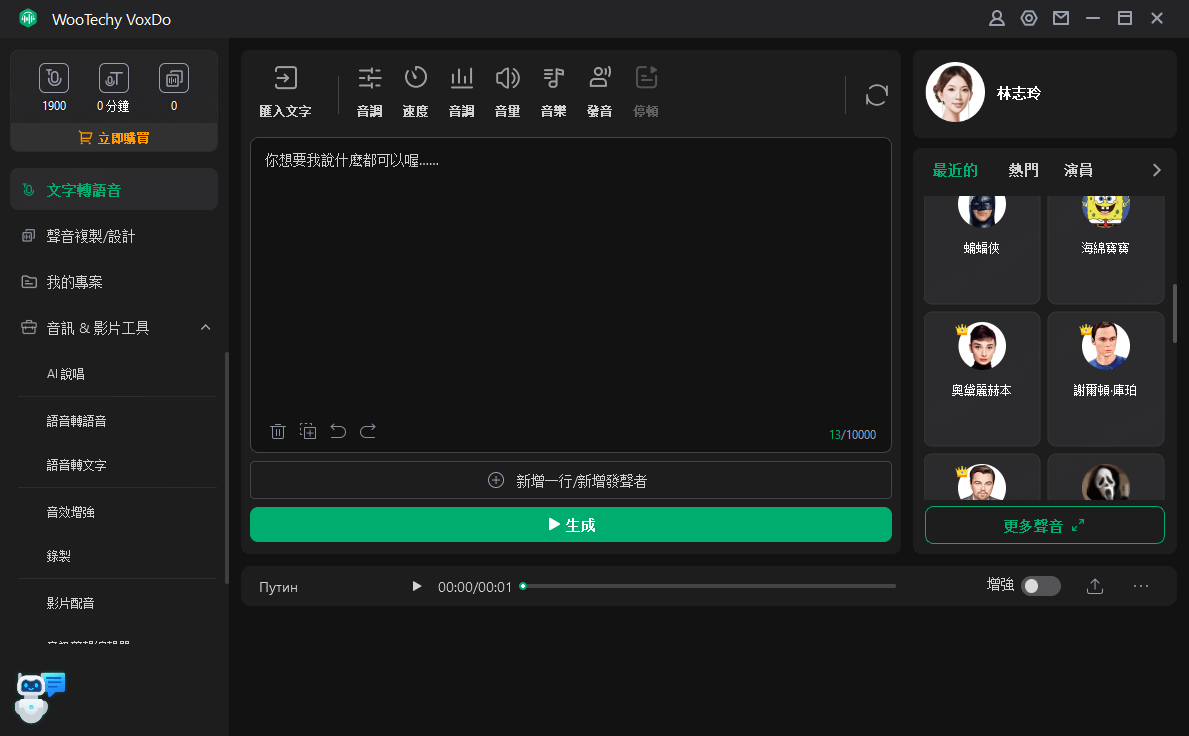Click the 立即購買 buy now button
The image size is (1189, 736).
click(x=114, y=138)
